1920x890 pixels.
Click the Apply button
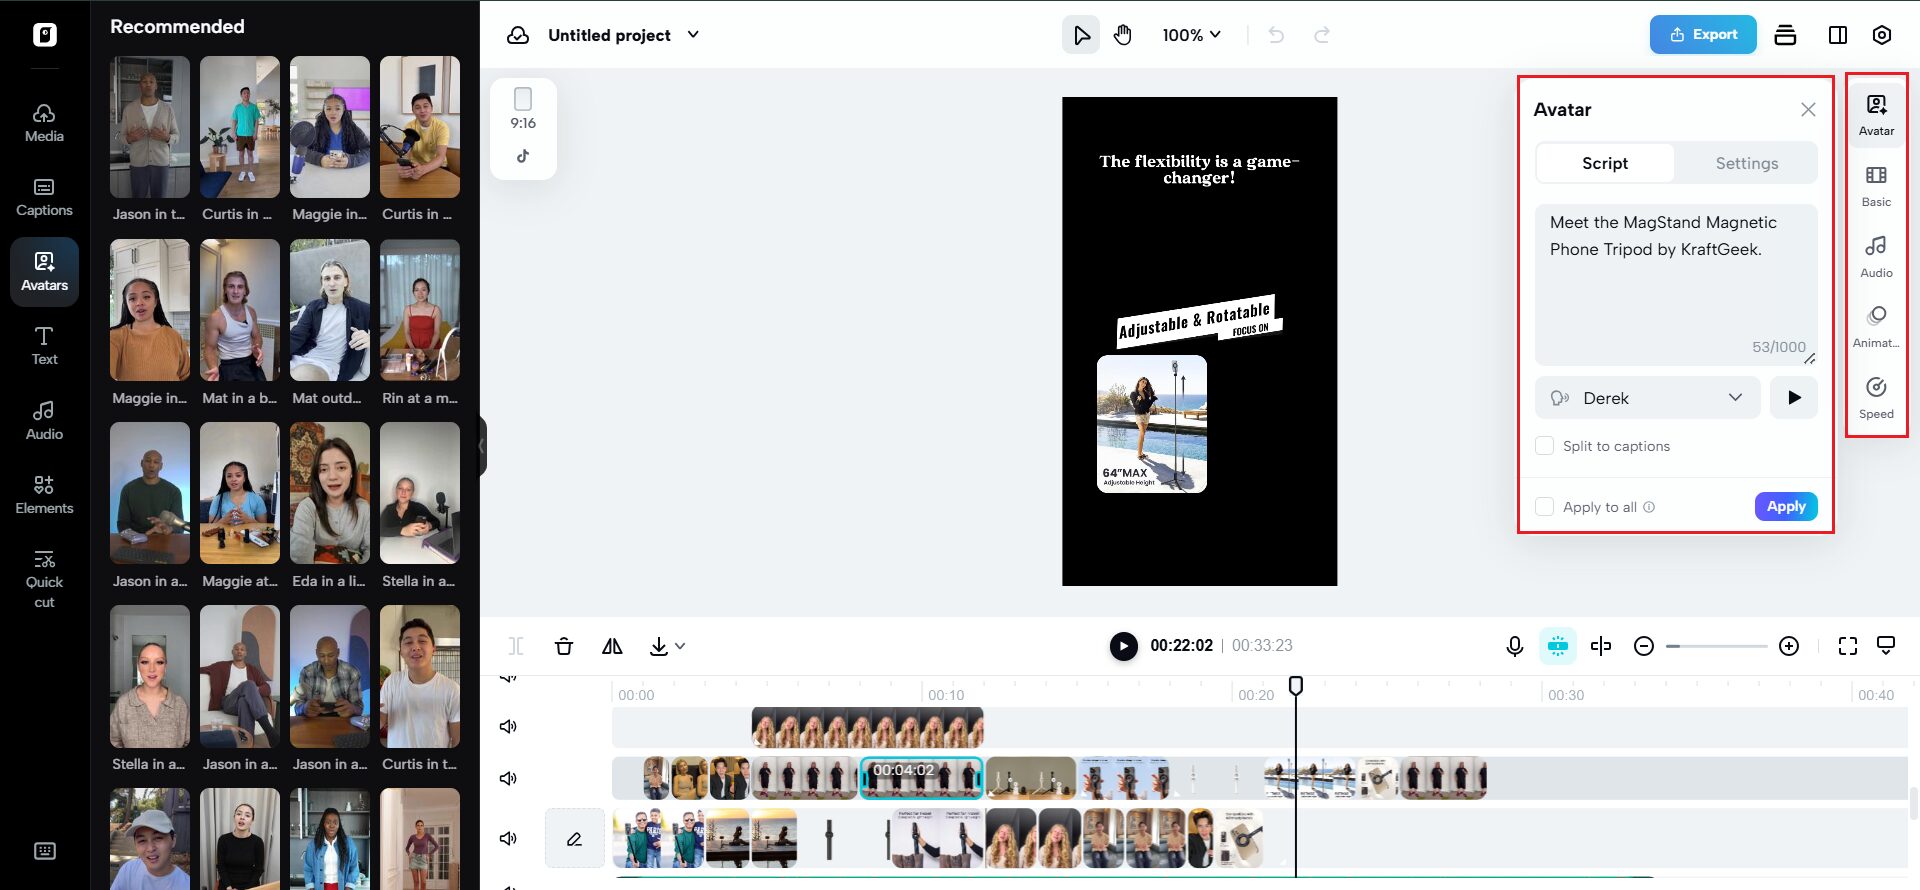(x=1786, y=506)
